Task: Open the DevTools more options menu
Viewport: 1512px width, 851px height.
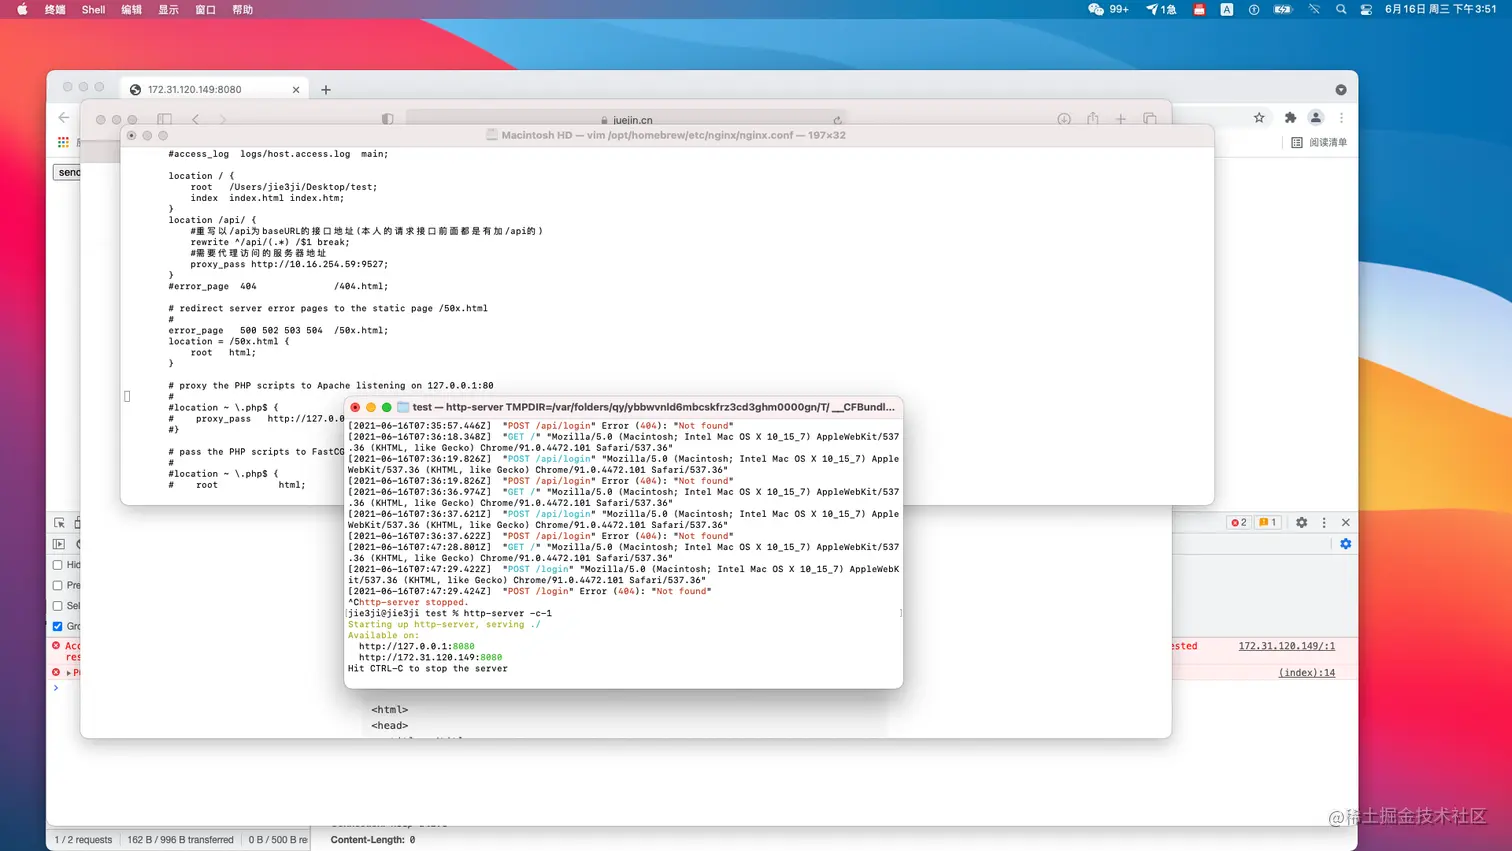Action: (1324, 522)
